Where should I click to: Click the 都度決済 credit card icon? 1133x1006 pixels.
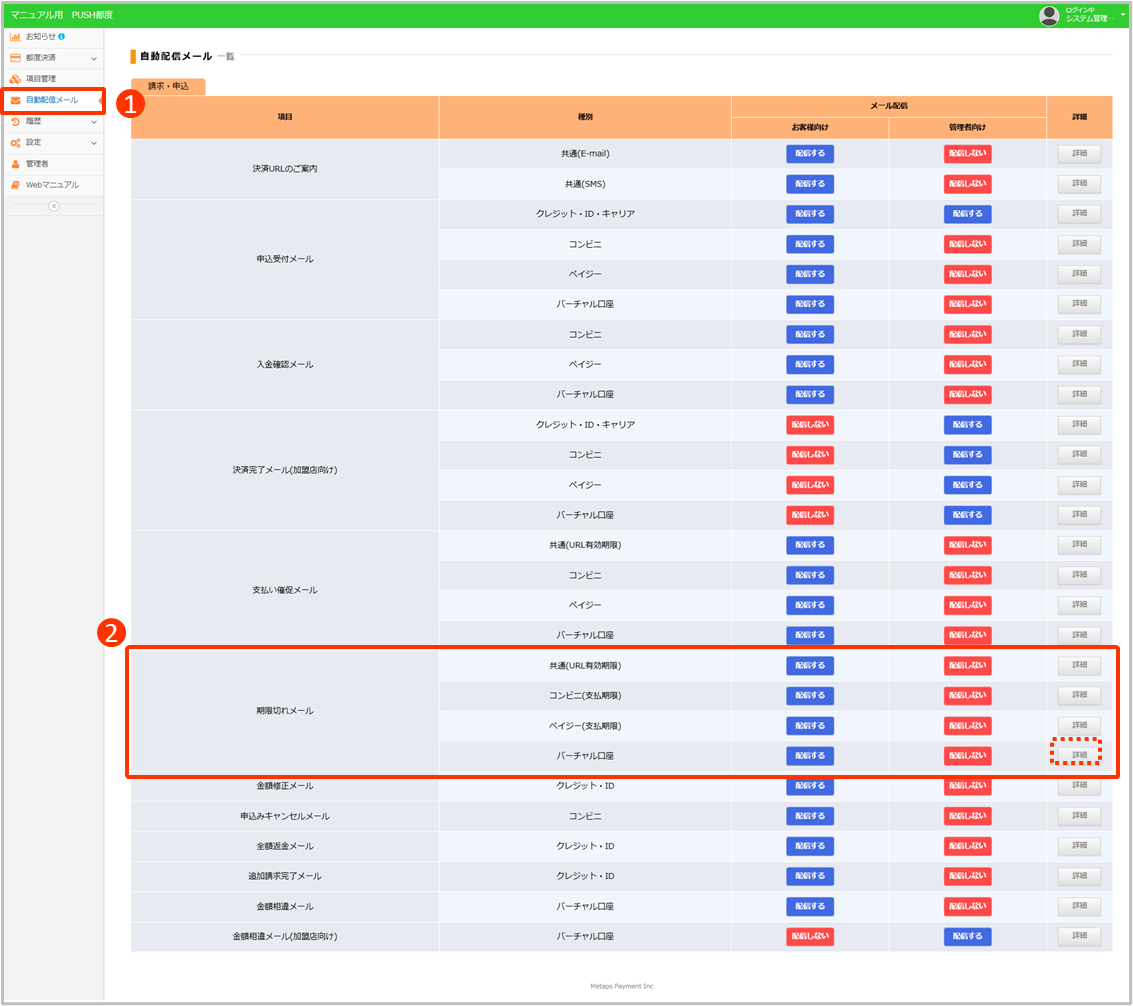15,58
